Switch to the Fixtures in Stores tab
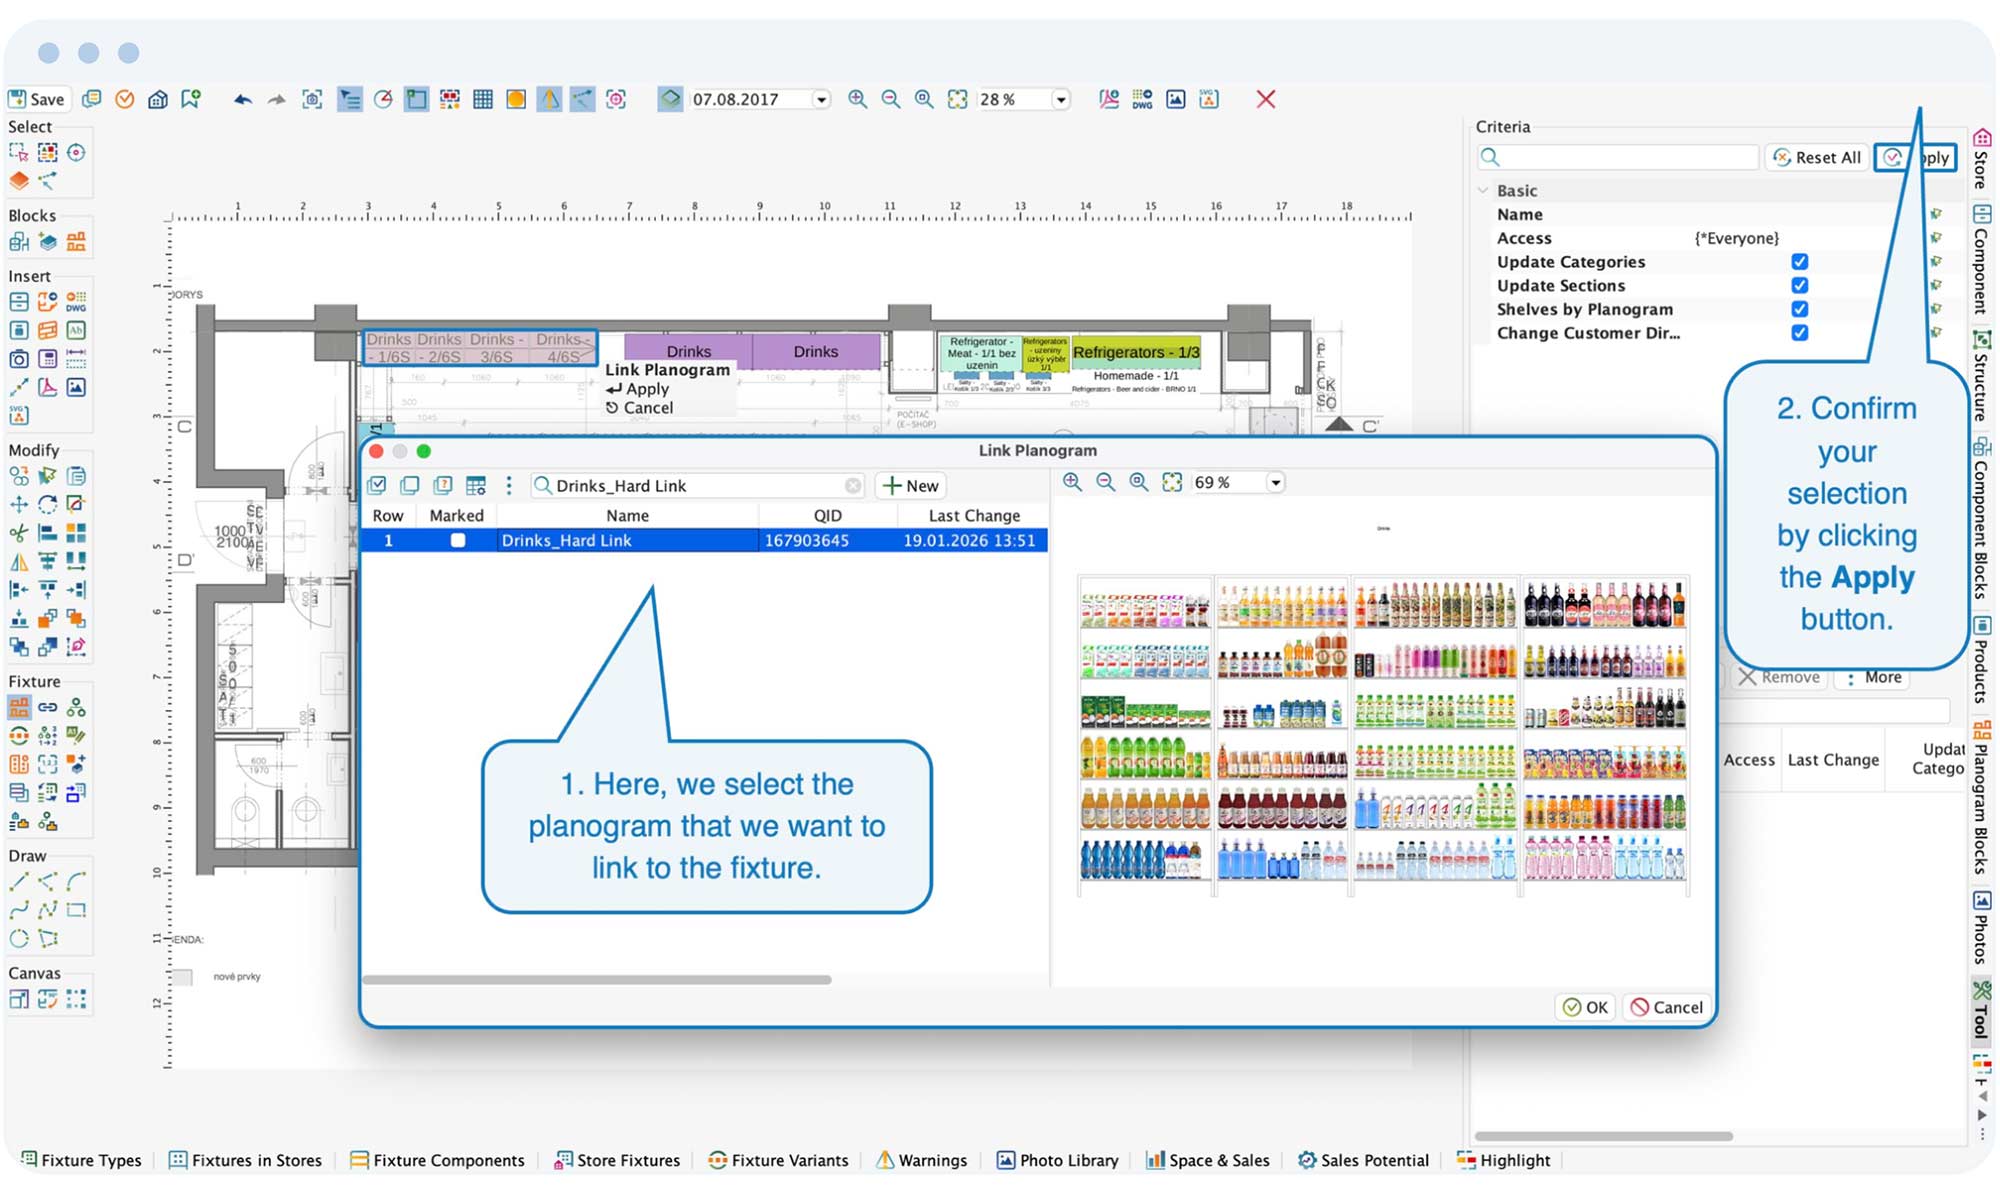This screenshot has height=1196, width=2000. click(x=246, y=1160)
